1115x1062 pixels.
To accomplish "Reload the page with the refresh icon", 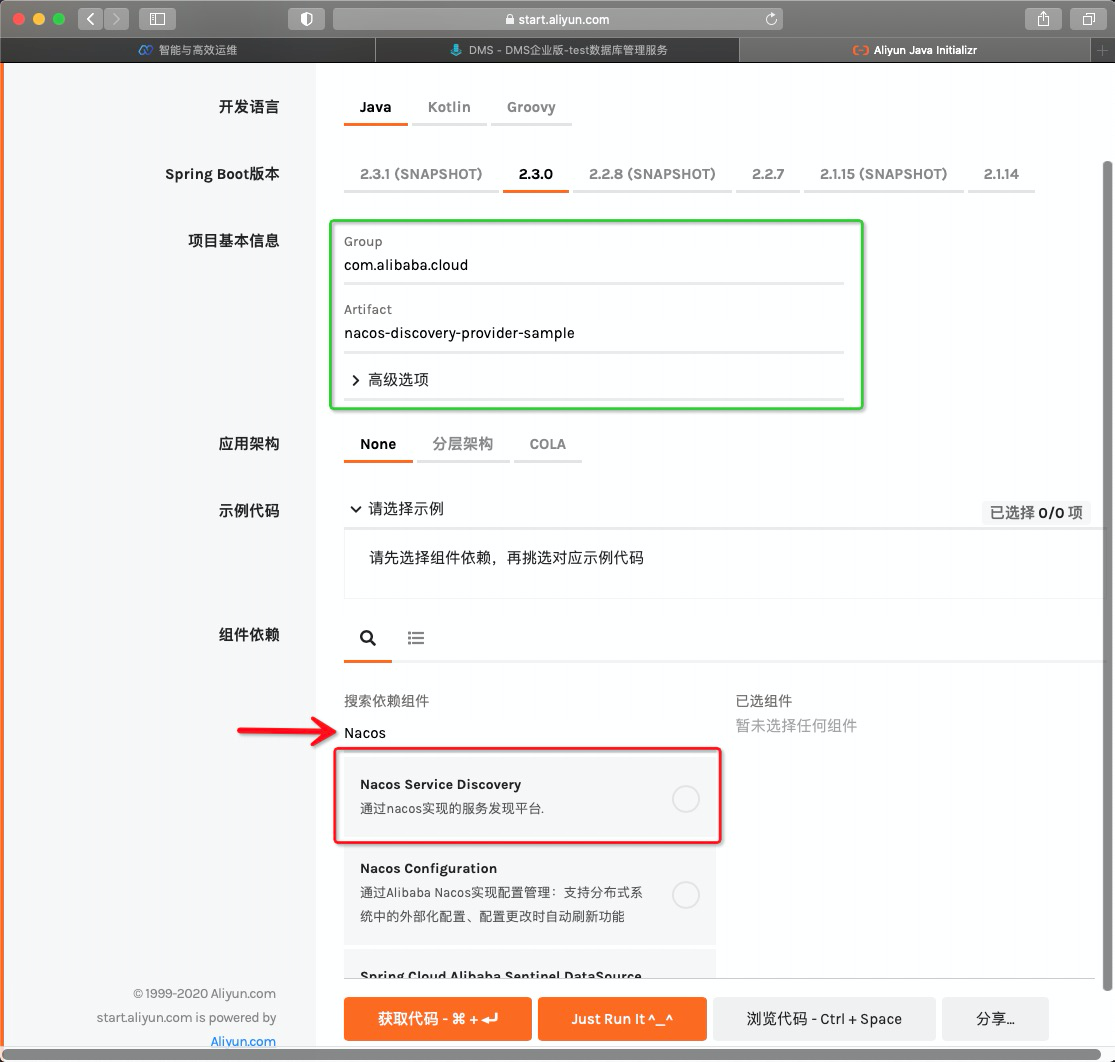I will [771, 19].
